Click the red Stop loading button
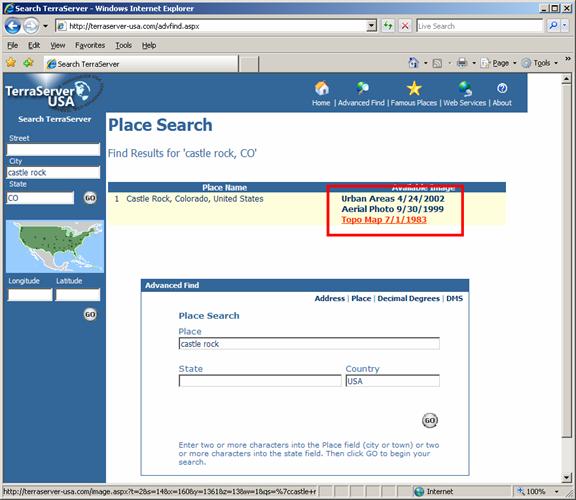 [x=405, y=26]
